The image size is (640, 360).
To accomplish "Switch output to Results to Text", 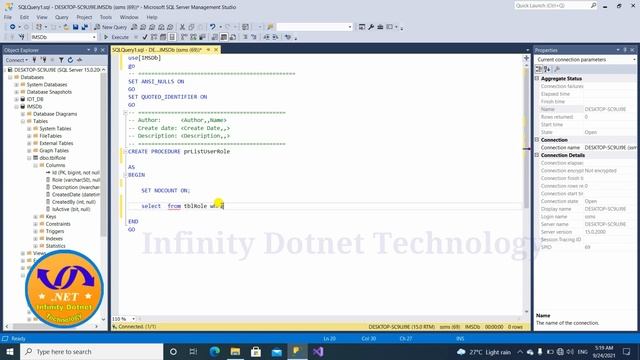I will coord(215,37).
